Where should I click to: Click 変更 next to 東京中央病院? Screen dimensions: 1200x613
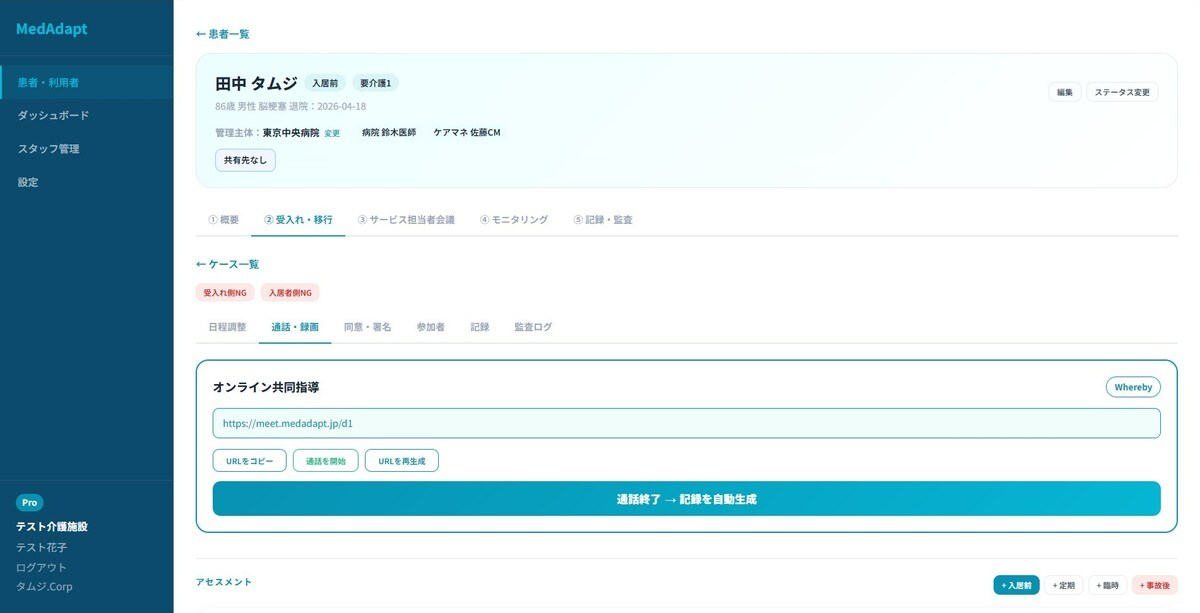(x=332, y=133)
